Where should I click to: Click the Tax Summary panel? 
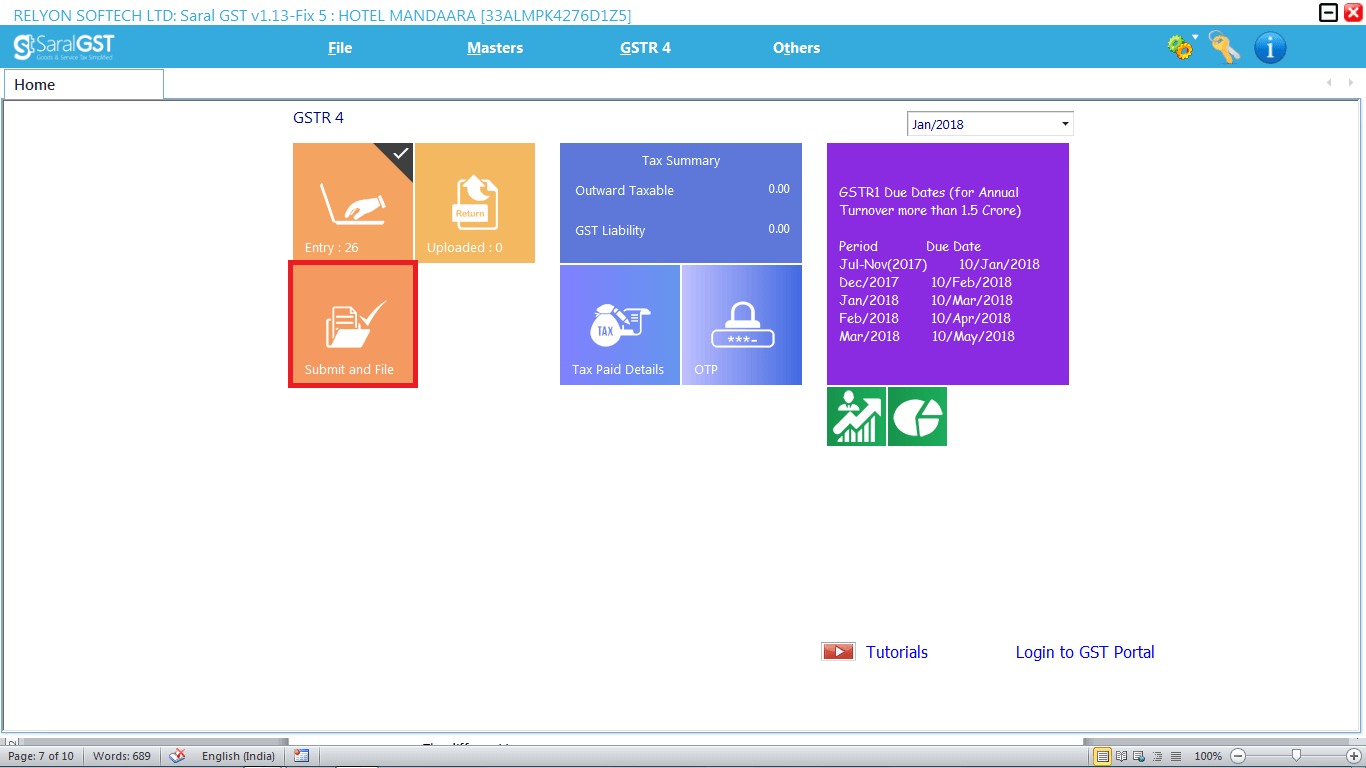[x=681, y=203]
